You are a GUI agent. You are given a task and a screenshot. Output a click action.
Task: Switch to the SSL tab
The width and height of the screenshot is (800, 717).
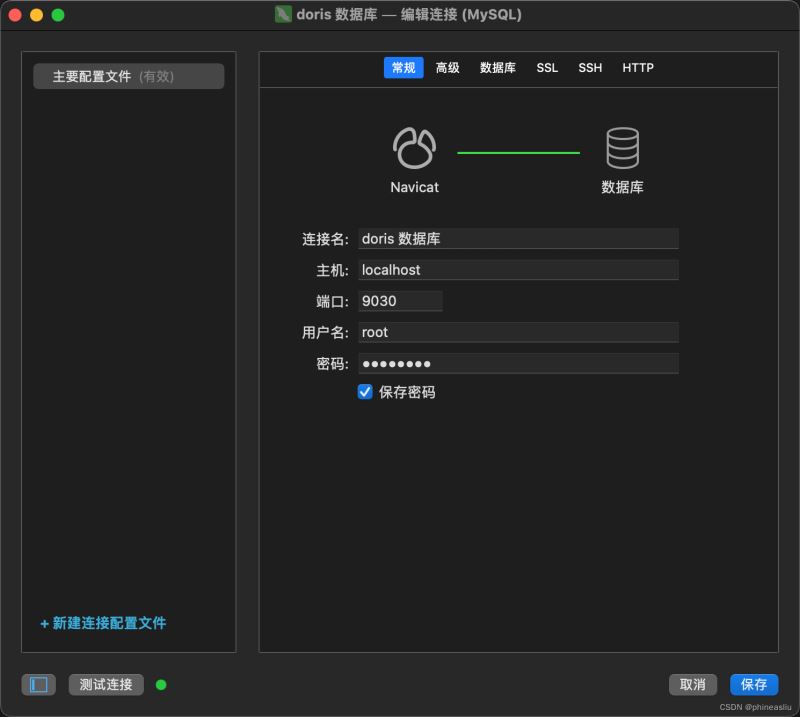tap(547, 67)
